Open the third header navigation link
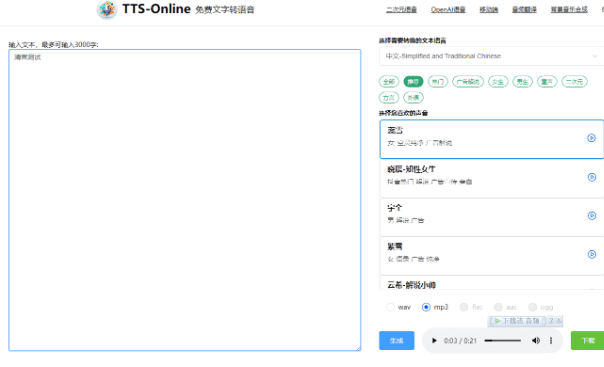 point(488,10)
